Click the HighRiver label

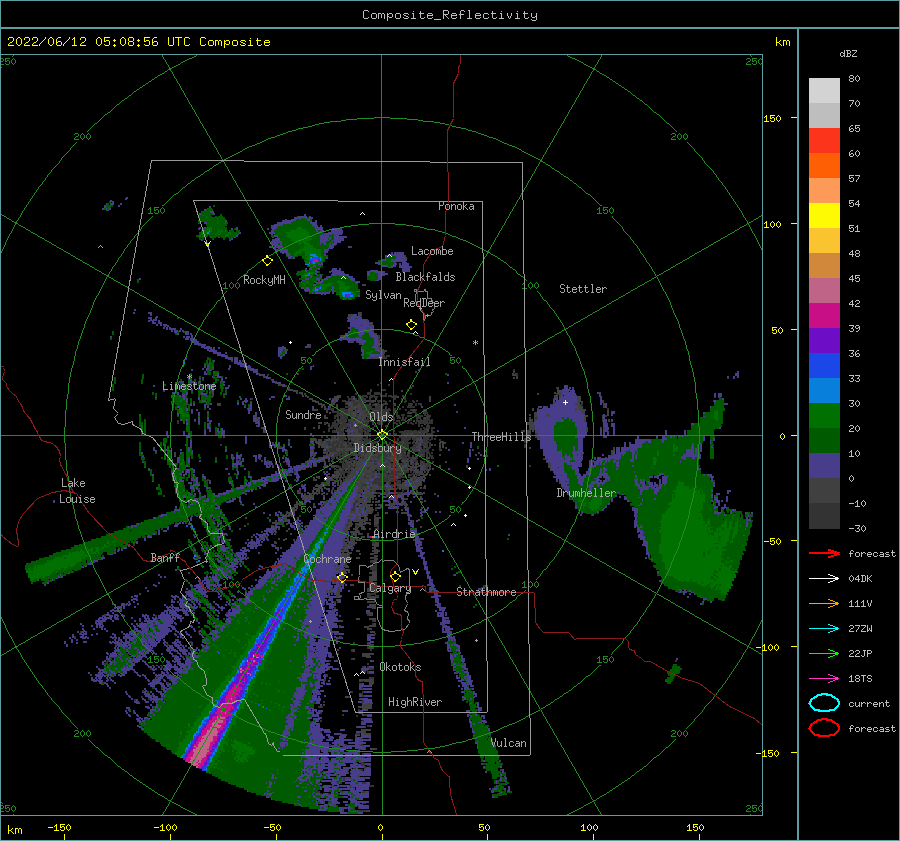coord(415,702)
